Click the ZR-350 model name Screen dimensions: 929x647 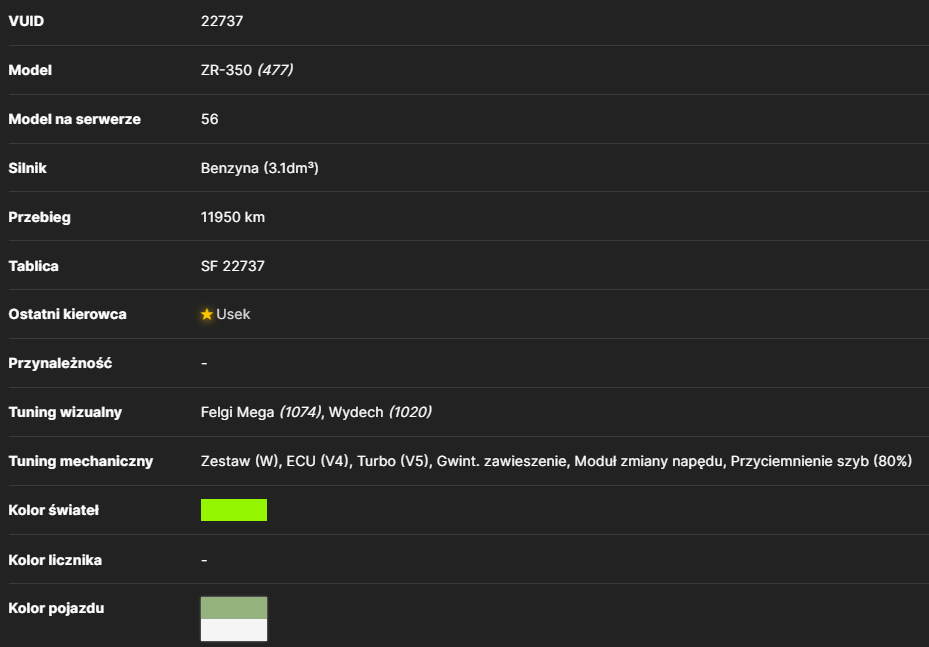click(x=226, y=70)
